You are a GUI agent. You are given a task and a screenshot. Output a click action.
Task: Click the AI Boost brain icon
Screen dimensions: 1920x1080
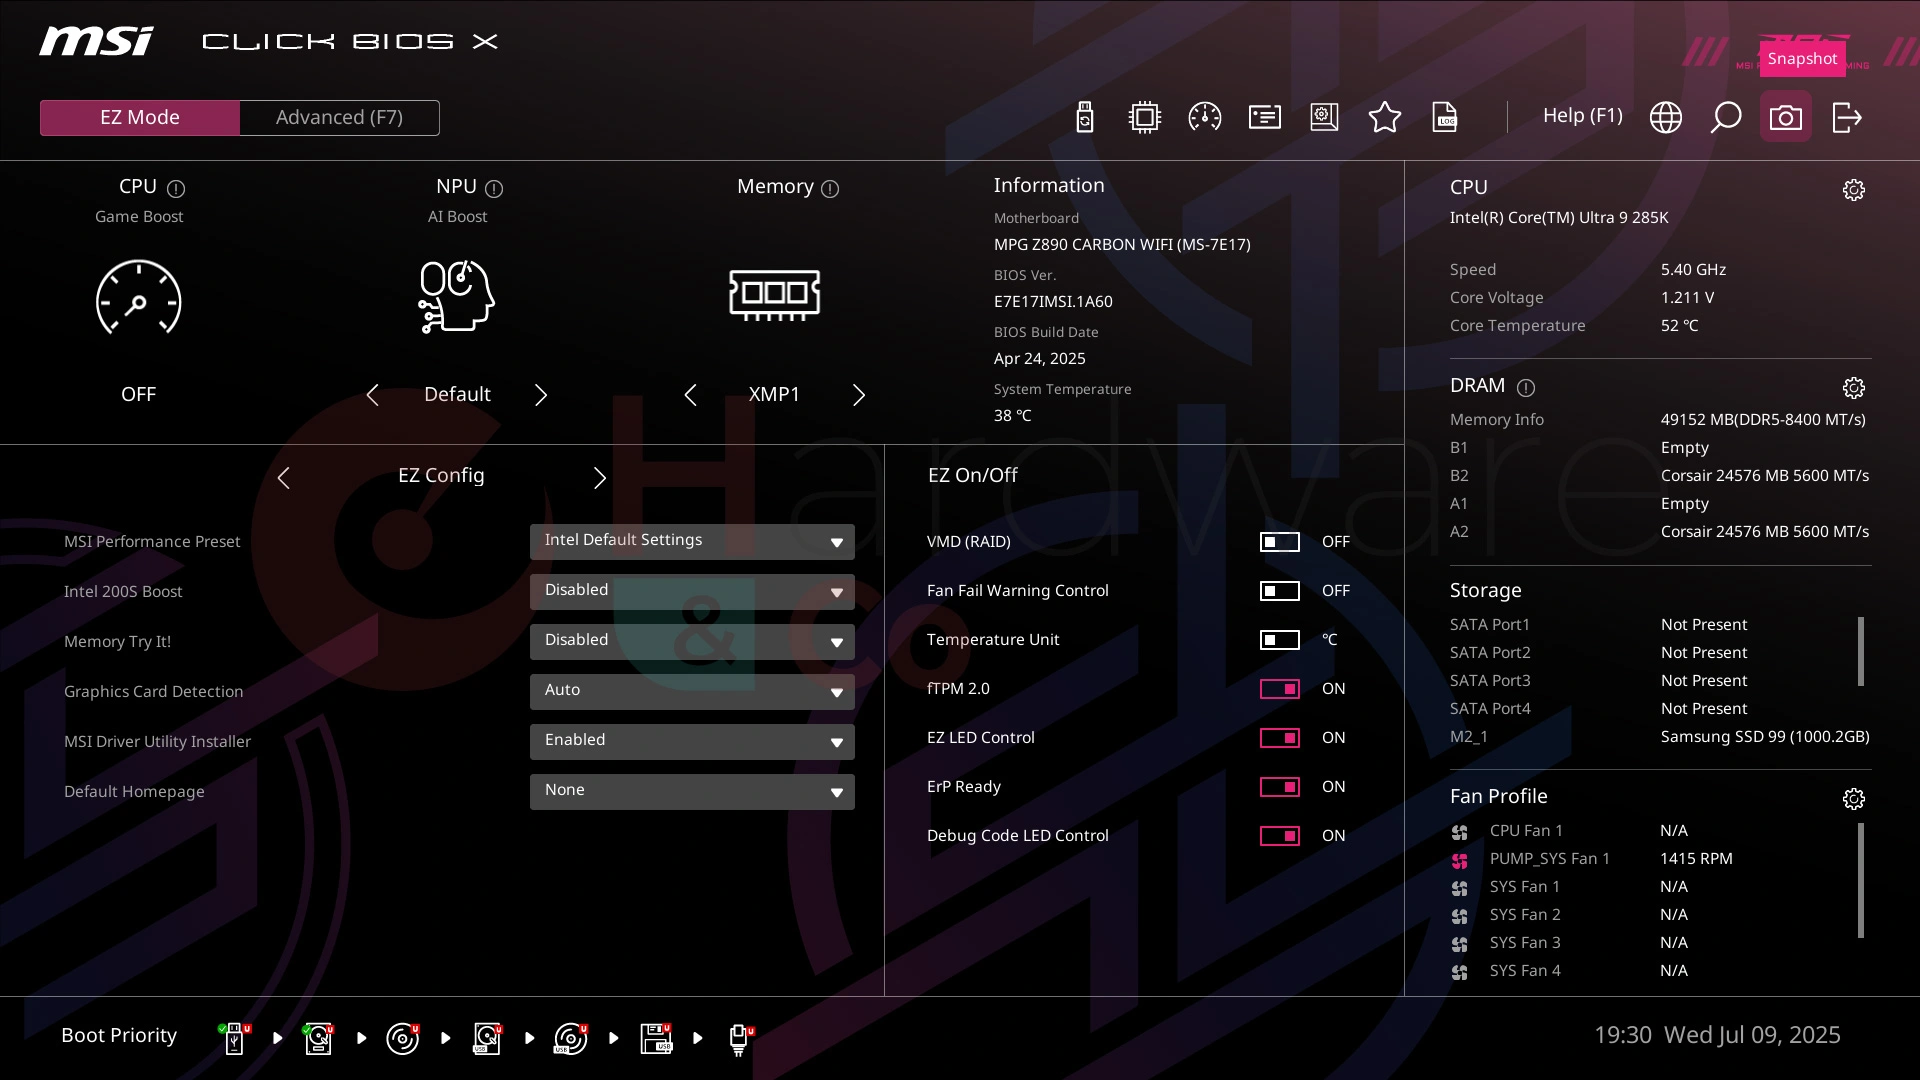pos(456,296)
